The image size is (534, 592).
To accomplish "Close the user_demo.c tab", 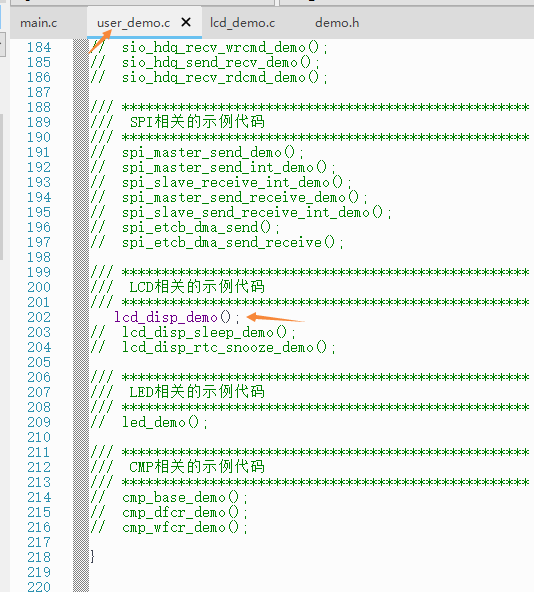I will point(186,23).
